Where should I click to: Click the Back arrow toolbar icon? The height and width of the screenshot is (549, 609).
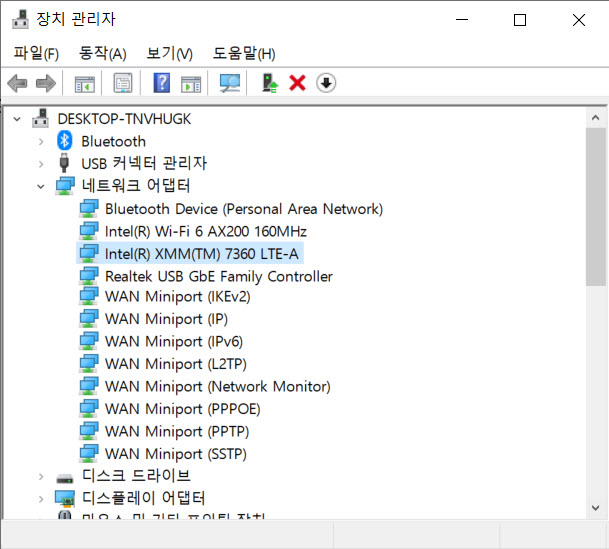[x=17, y=83]
